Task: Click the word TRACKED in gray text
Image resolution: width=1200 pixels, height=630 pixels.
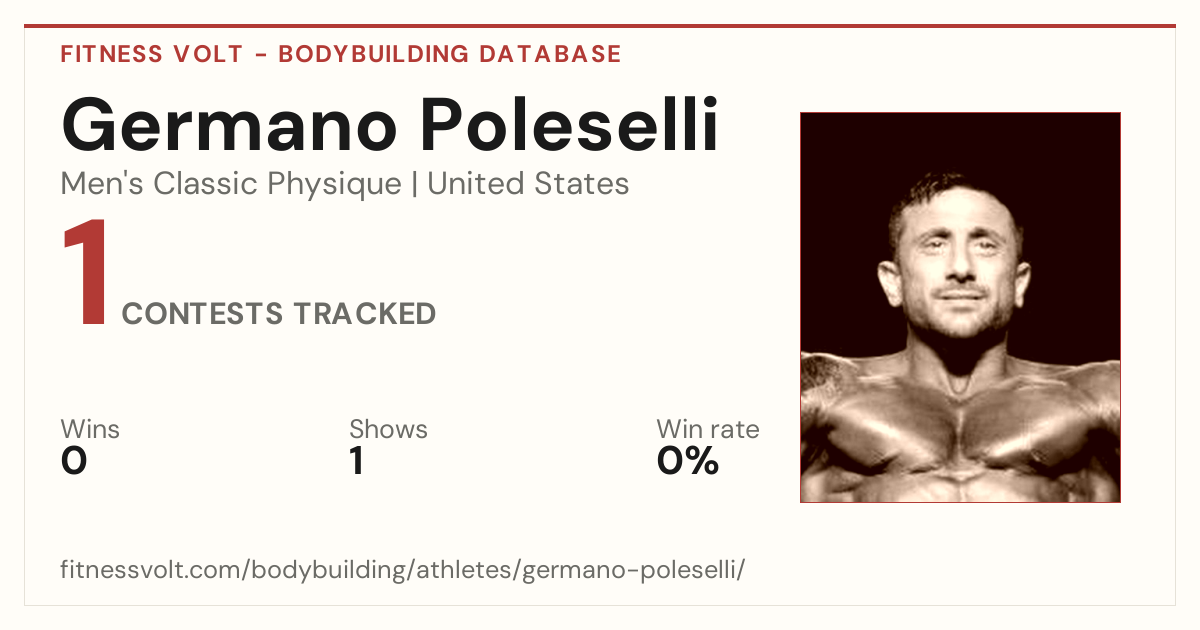Action: (x=365, y=314)
